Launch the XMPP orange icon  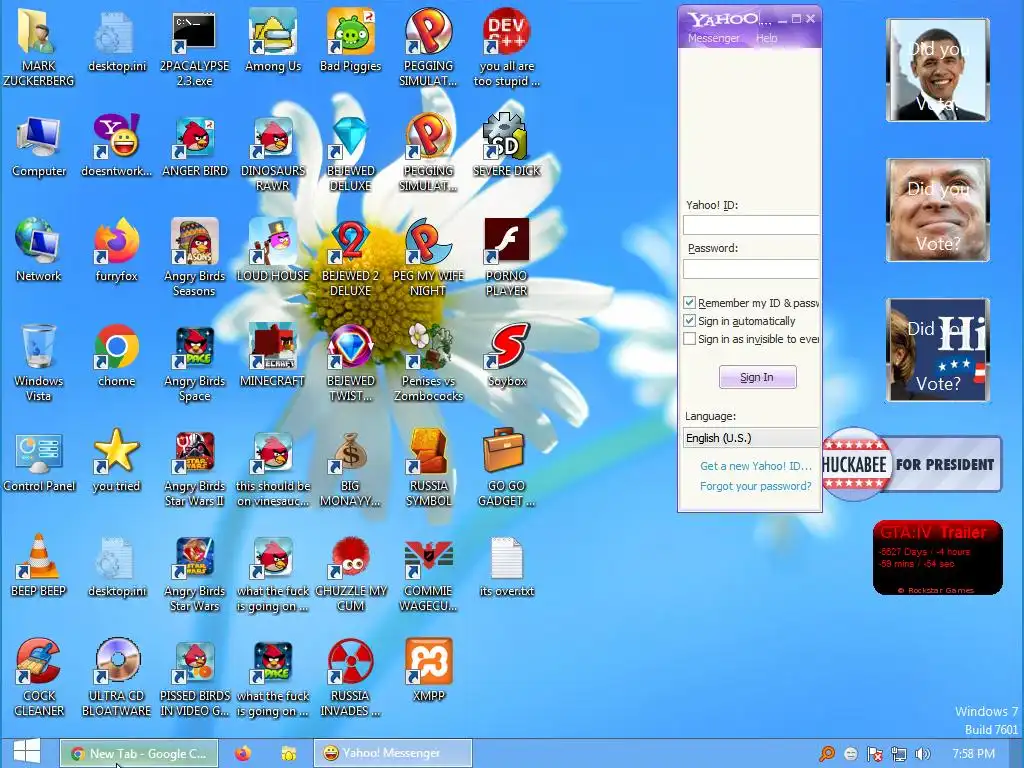[428, 661]
